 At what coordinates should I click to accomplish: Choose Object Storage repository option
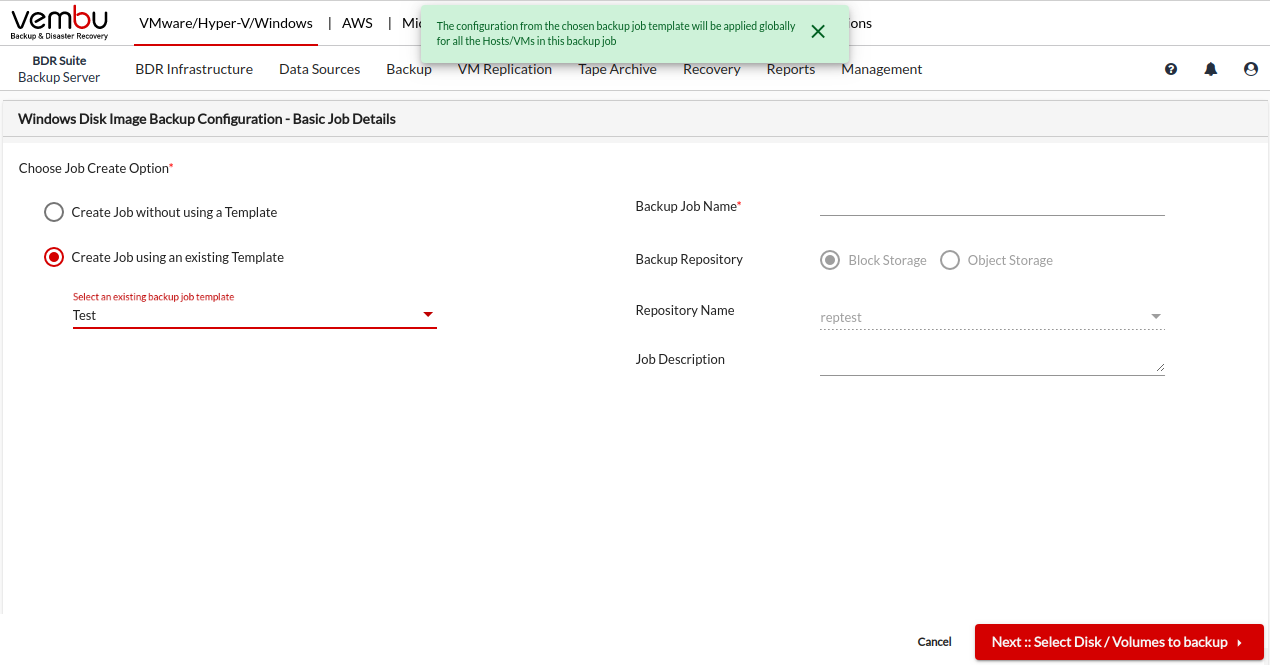950,260
